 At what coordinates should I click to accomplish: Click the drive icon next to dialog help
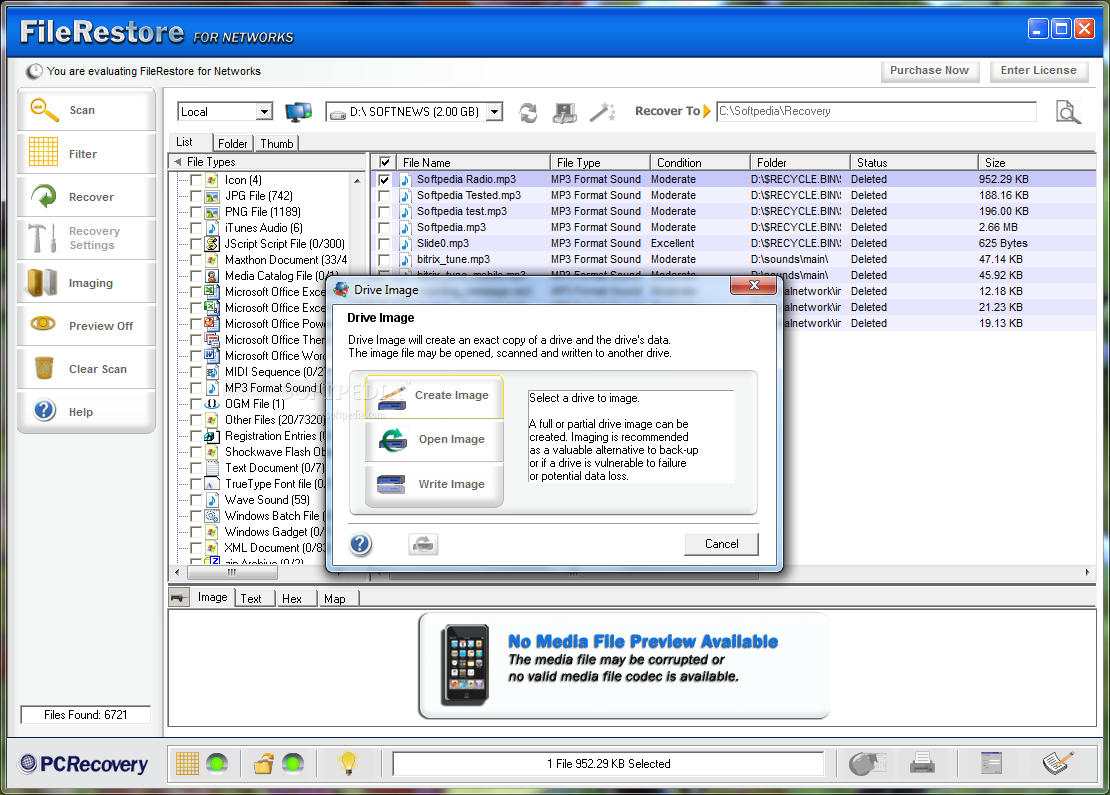coord(423,544)
